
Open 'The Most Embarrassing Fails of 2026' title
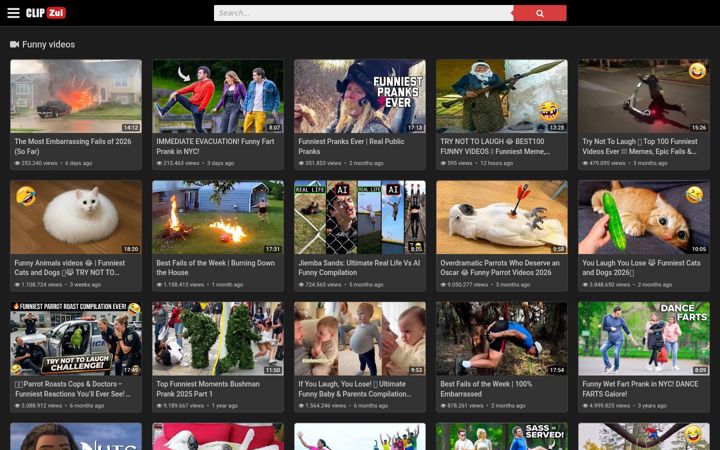73,146
